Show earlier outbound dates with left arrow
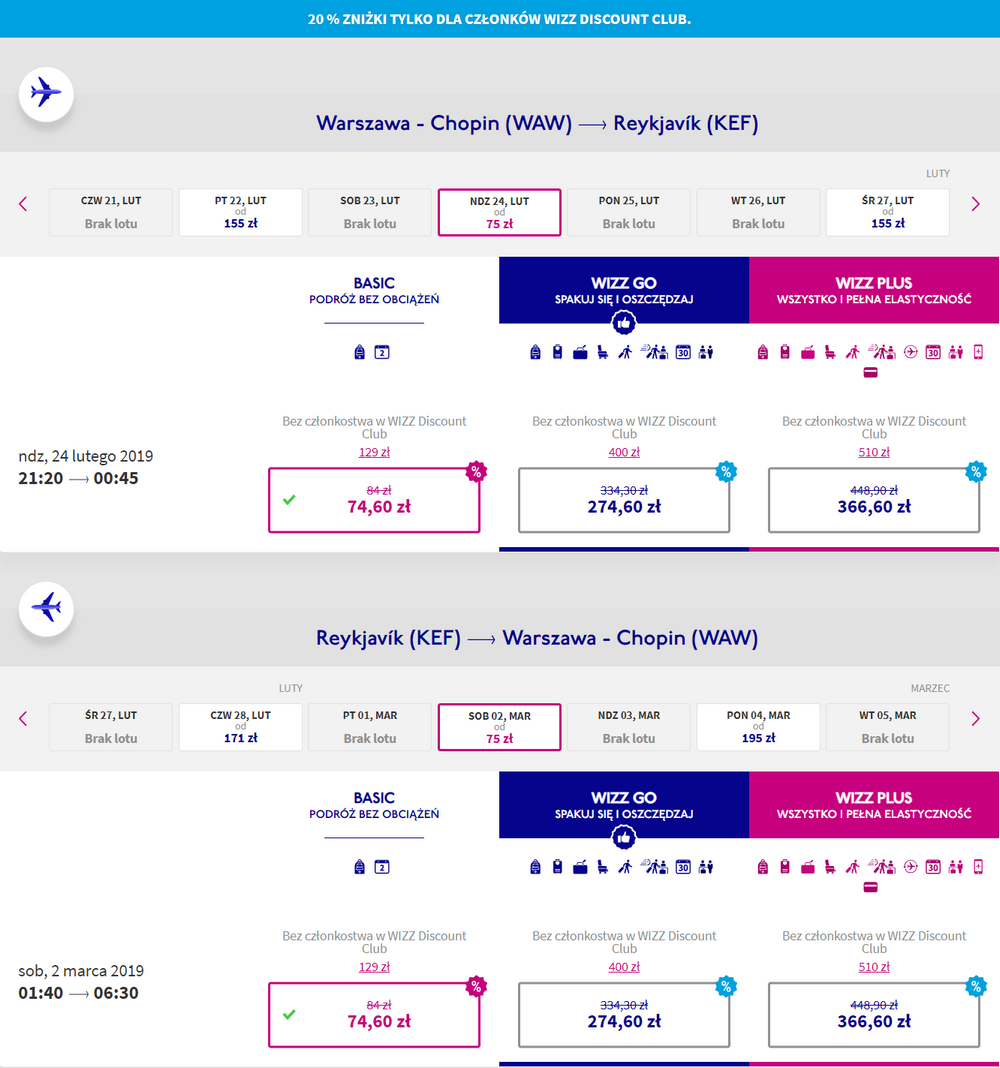The height and width of the screenshot is (1068, 1000). click(23, 204)
